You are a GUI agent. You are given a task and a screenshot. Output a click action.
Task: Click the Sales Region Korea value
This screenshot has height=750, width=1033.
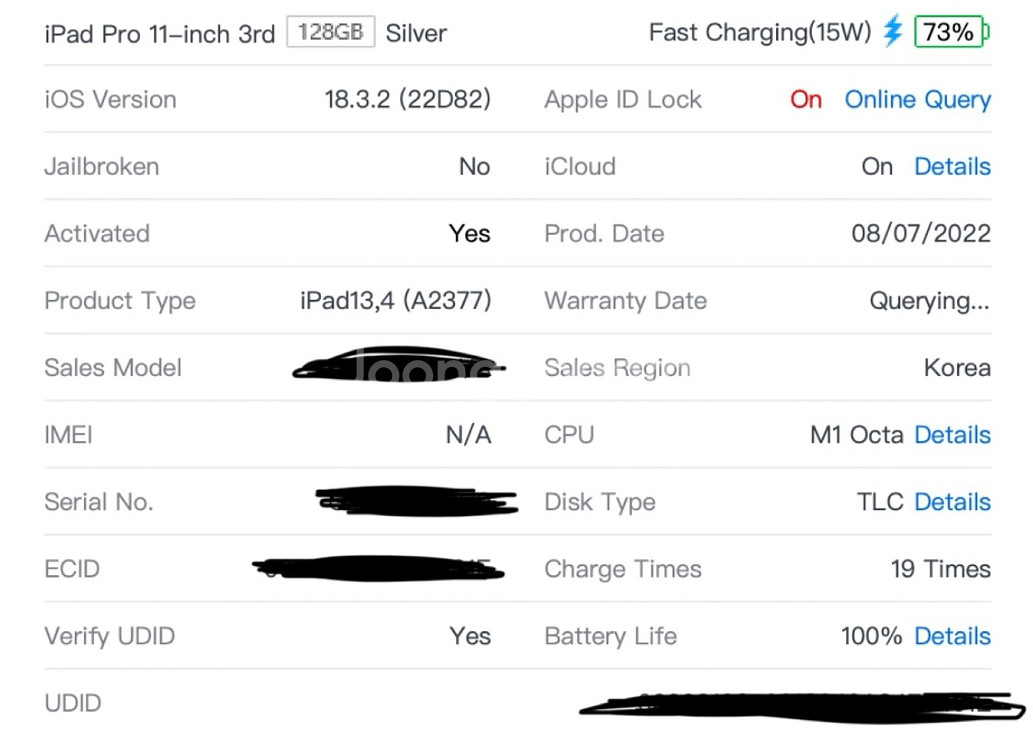tap(957, 368)
